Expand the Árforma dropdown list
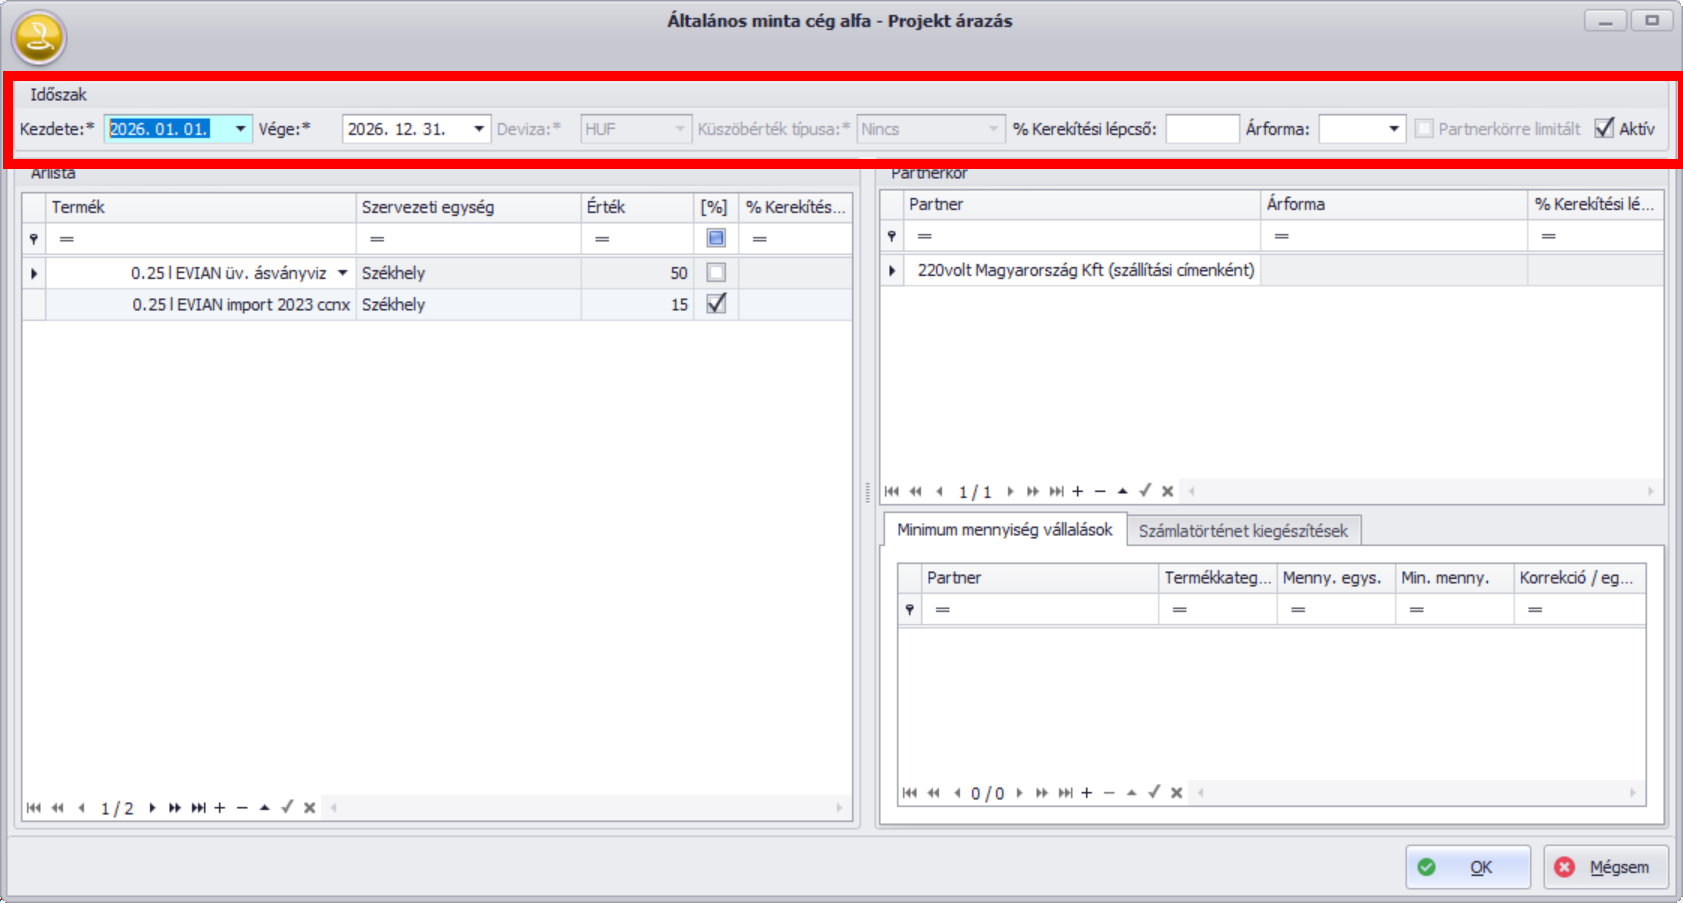 pos(1393,129)
